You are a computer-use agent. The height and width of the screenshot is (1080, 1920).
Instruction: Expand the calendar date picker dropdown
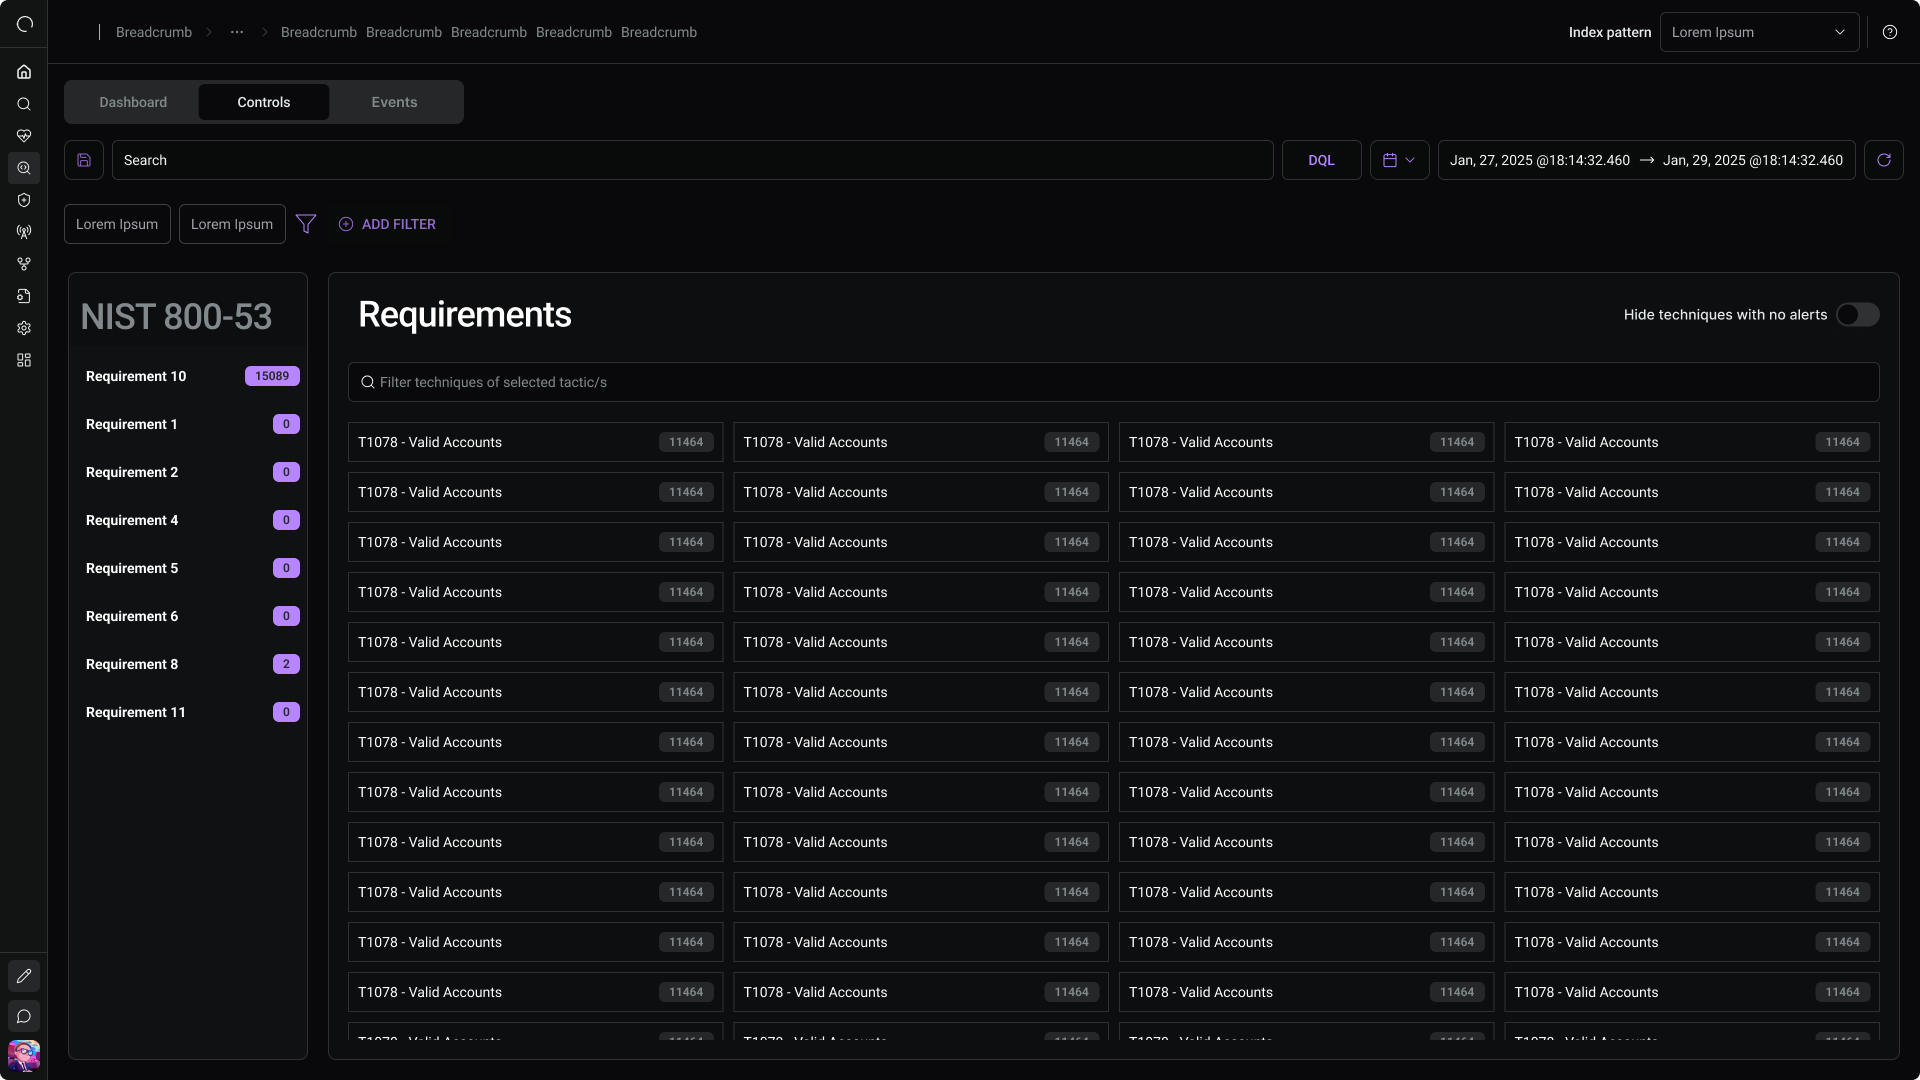tap(1400, 160)
